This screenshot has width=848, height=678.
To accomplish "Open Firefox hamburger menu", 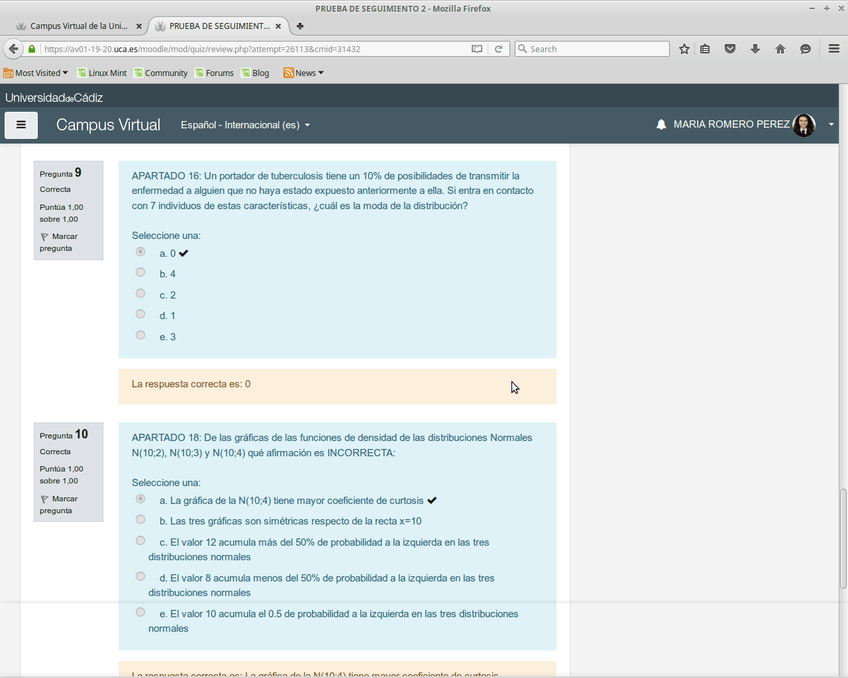I will tap(833, 49).
